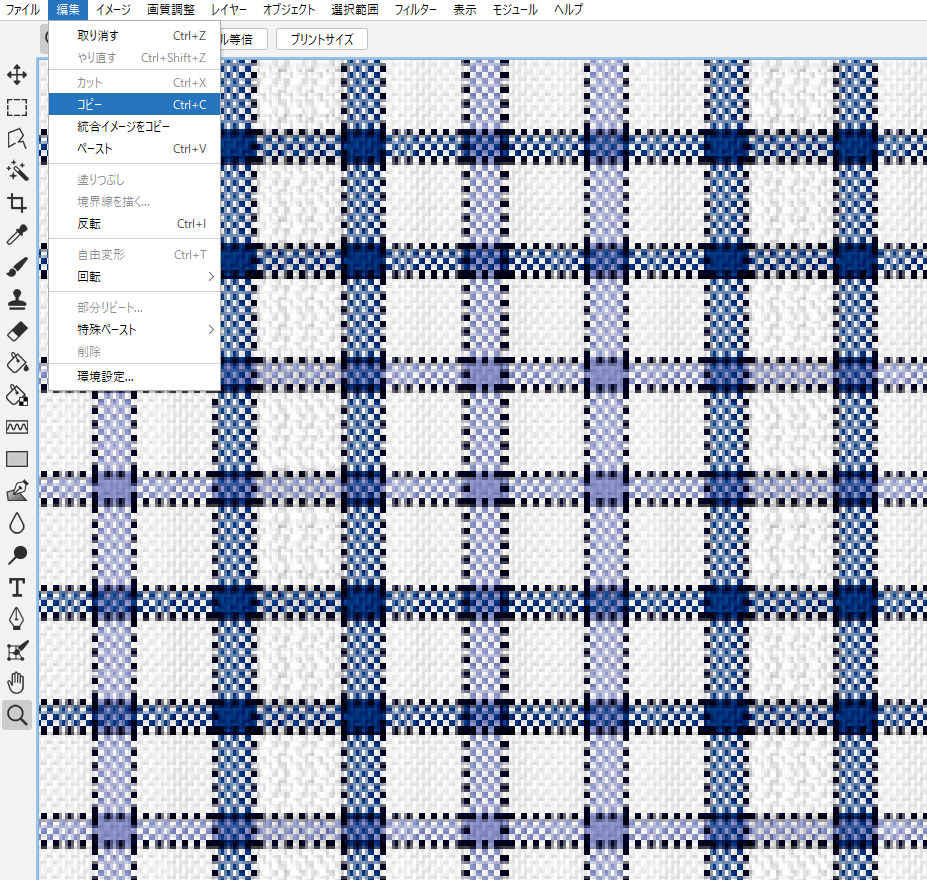
Task: Click the プリントサイズ button
Action: click(322, 40)
